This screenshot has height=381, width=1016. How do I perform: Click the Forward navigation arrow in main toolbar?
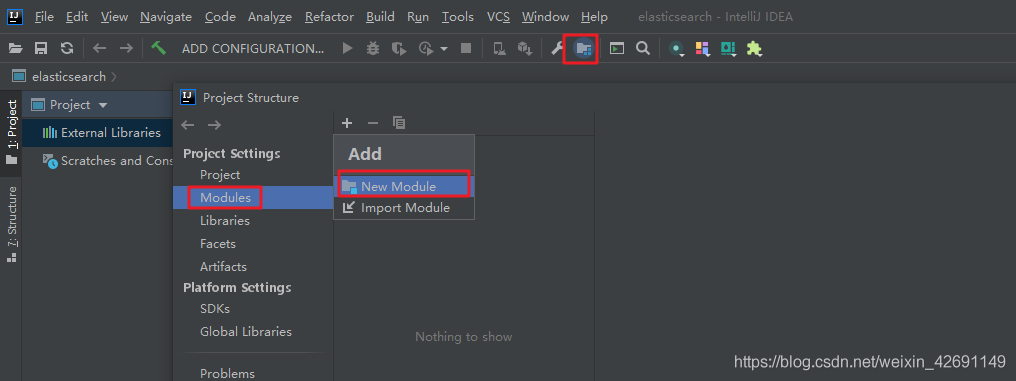click(x=126, y=49)
